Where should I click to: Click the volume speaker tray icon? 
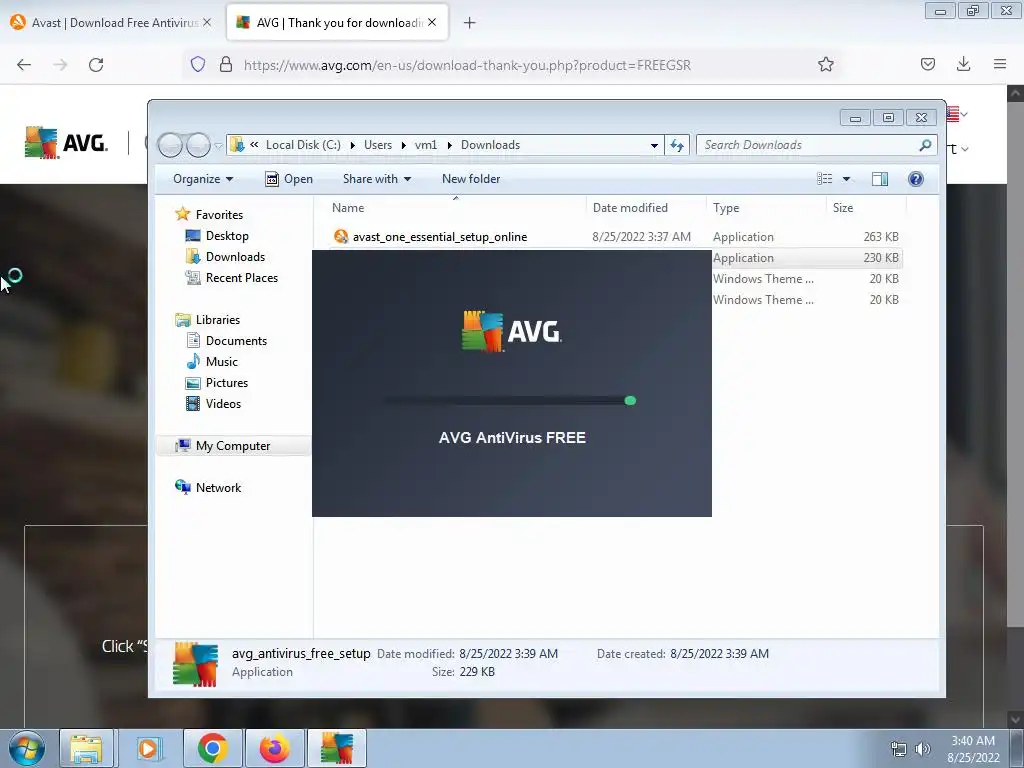point(922,749)
